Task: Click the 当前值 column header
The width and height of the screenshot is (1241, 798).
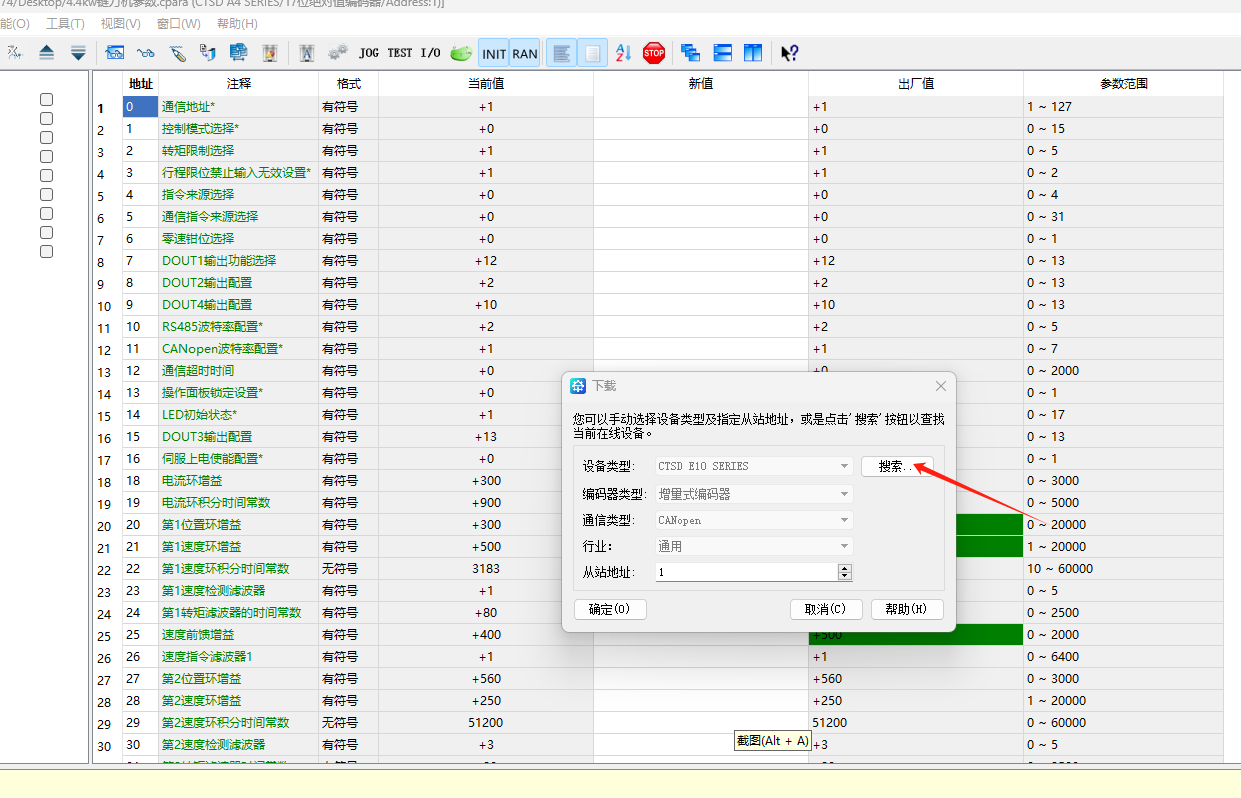Action: 486,84
